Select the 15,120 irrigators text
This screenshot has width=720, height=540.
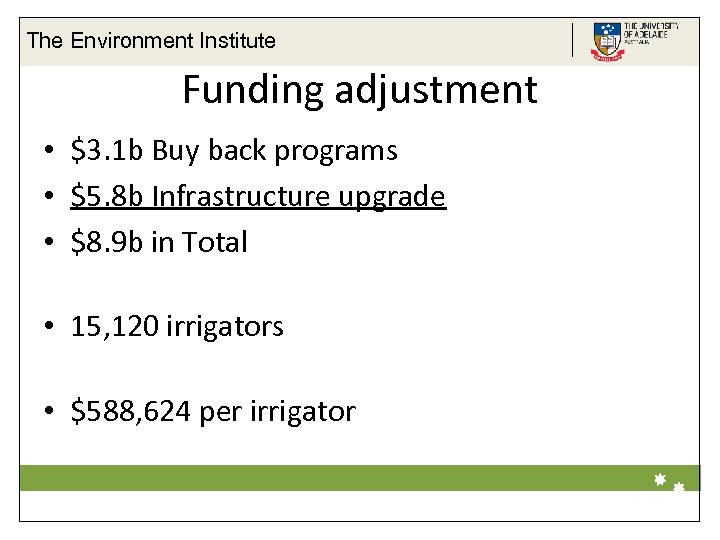[177, 326]
